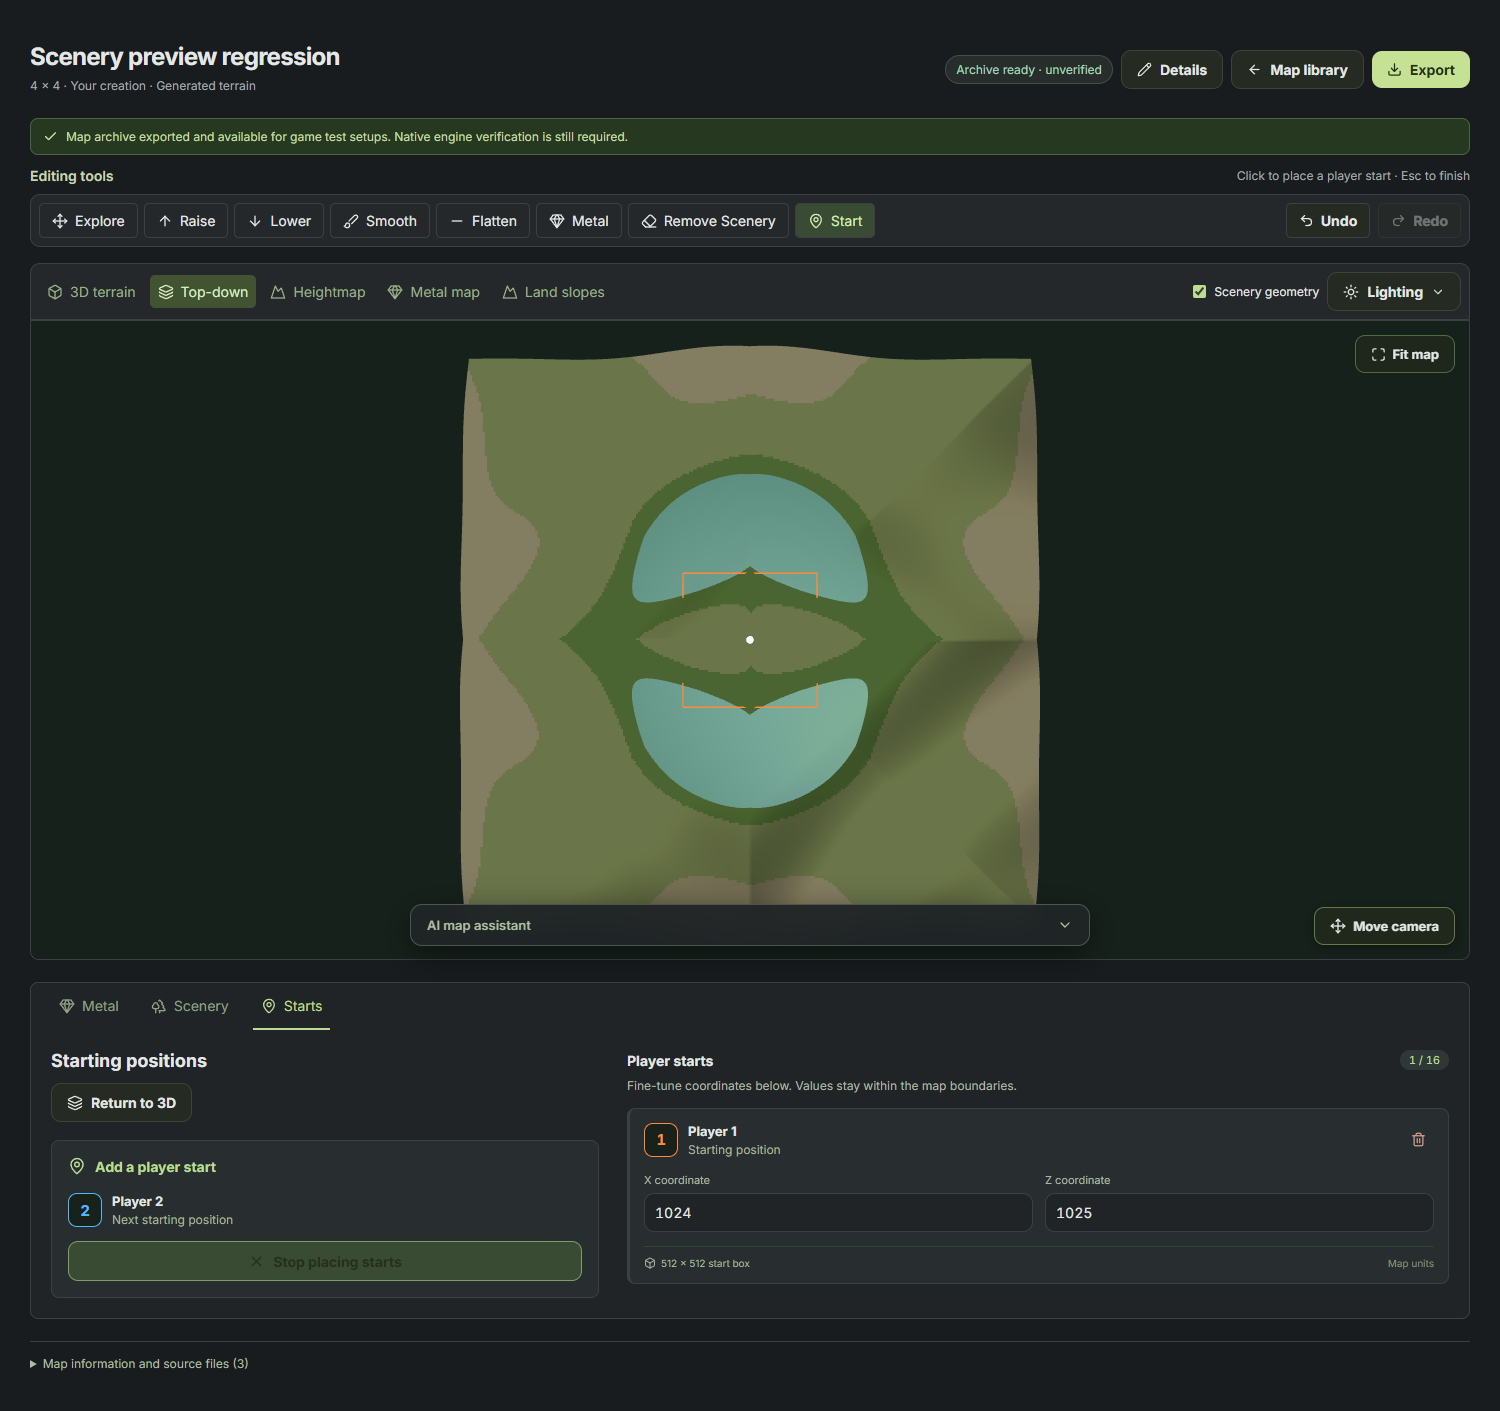Click the Move camera button
Image resolution: width=1500 pixels, height=1411 pixels.
pyautogui.click(x=1384, y=926)
